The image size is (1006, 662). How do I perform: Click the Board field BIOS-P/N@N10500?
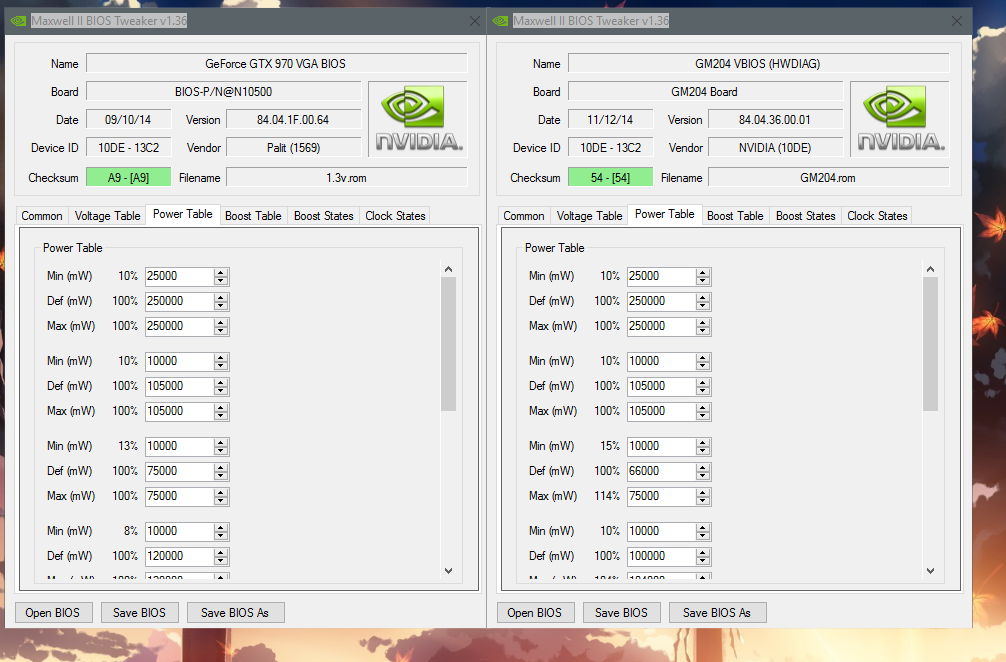[223, 92]
